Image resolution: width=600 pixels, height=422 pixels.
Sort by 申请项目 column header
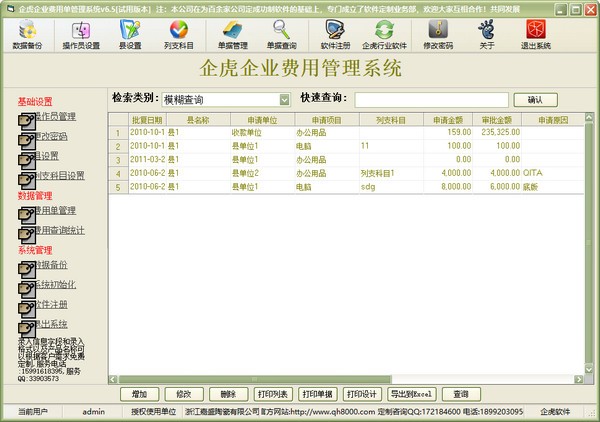(327, 120)
